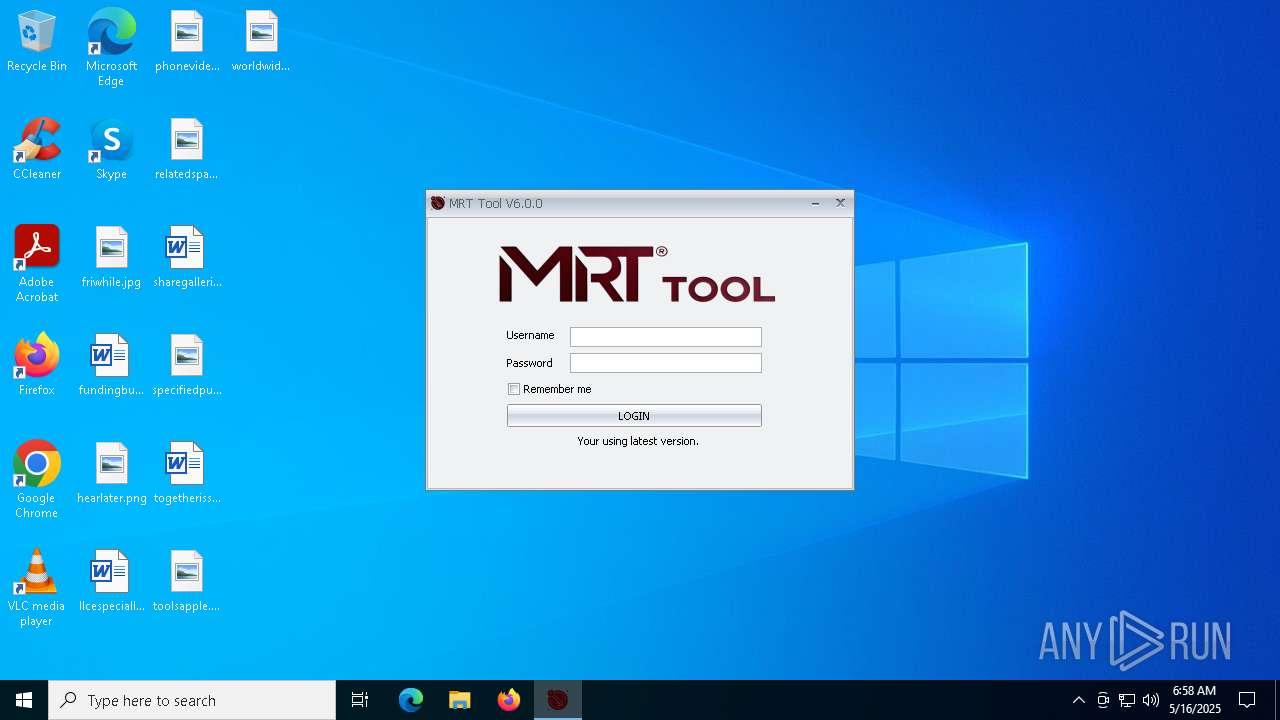This screenshot has height=720, width=1280.
Task: Open VLC media player desktop shortcut
Action: click(x=37, y=588)
